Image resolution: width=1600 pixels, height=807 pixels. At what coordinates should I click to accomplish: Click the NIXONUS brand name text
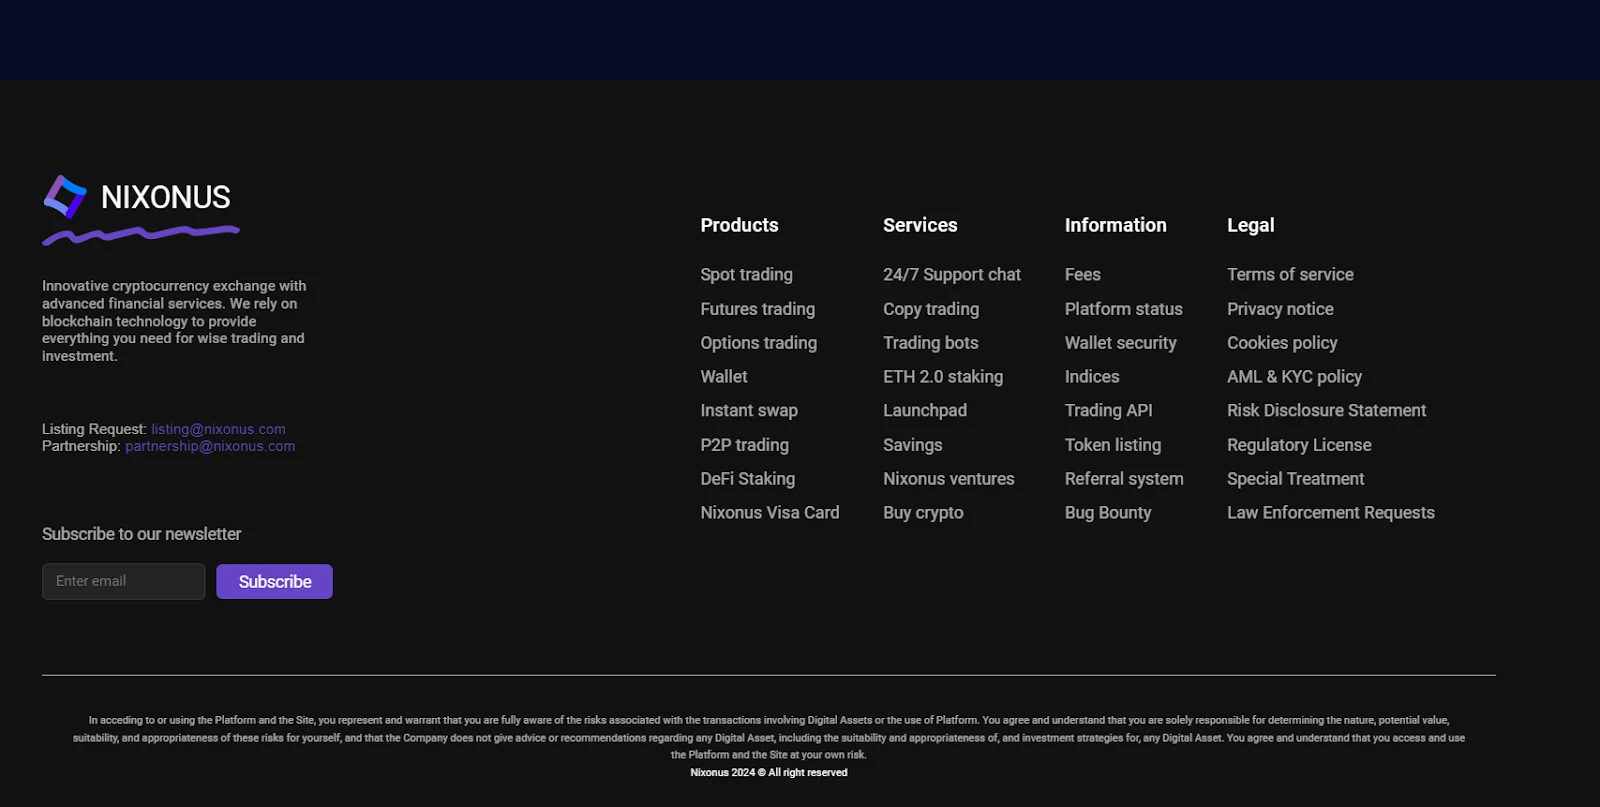(x=166, y=197)
